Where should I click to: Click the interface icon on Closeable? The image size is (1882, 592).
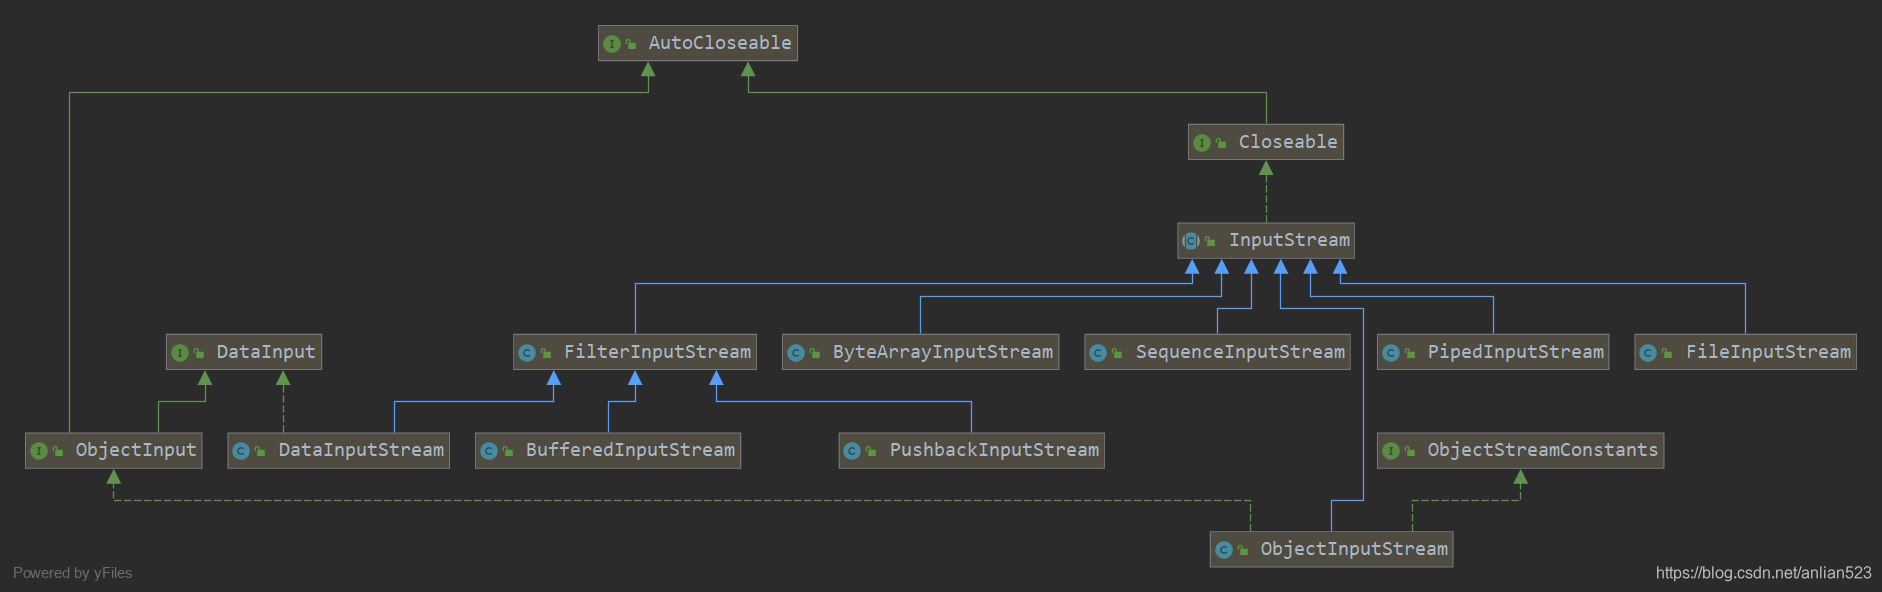point(1202,143)
